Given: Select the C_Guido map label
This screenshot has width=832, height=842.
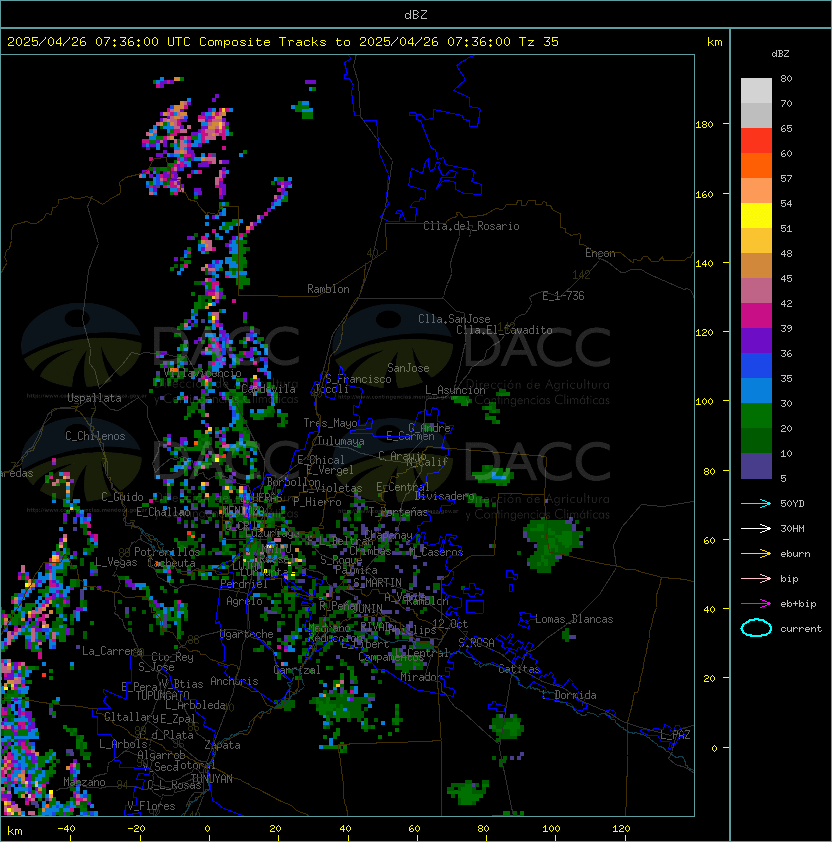Looking at the screenshot, I should coord(122,497).
